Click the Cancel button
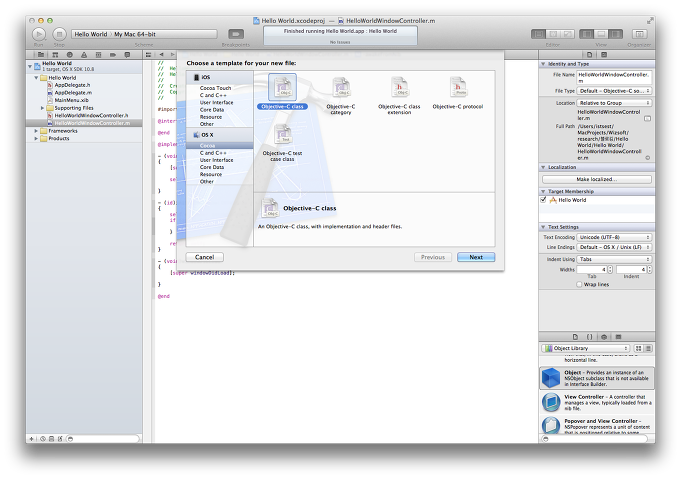Viewport: 681px width, 479px height. pyautogui.click(x=205, y=257)
